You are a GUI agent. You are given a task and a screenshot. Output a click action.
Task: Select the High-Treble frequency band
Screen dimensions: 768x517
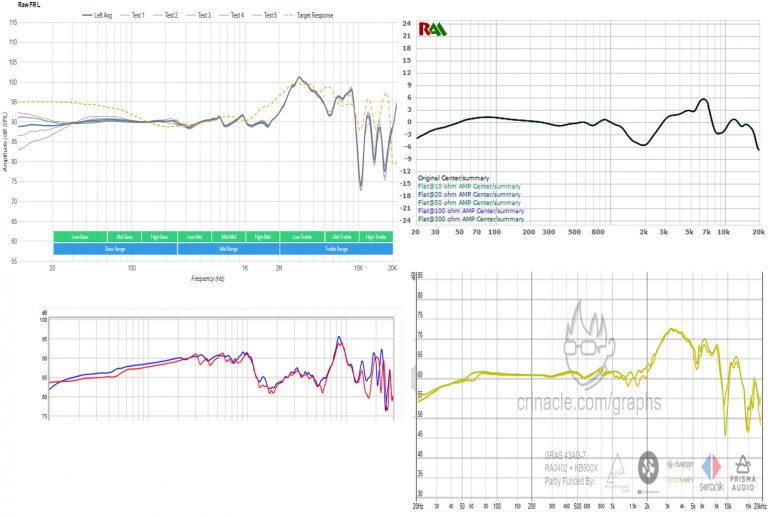point(376,236)
